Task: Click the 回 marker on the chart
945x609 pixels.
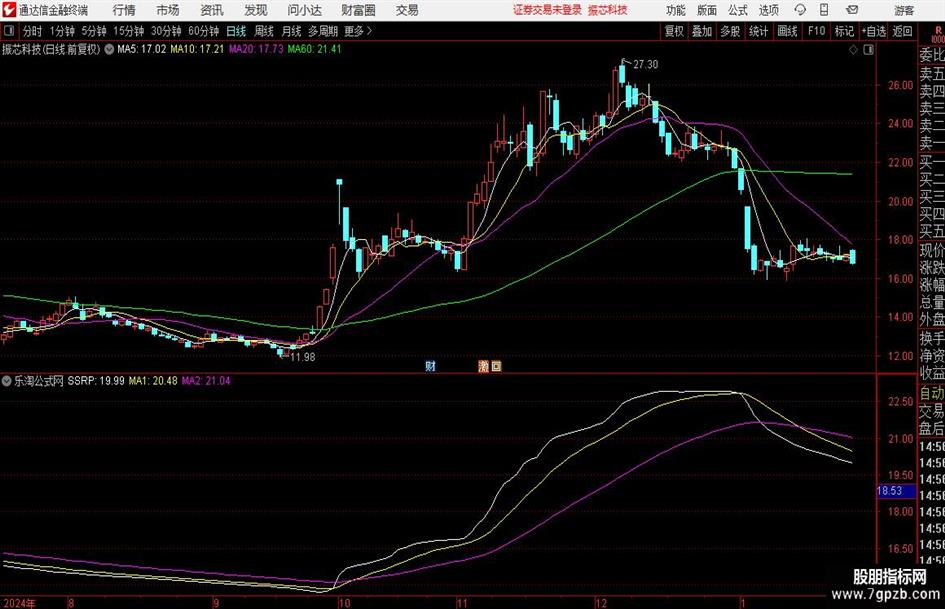Action: [496, 366]
